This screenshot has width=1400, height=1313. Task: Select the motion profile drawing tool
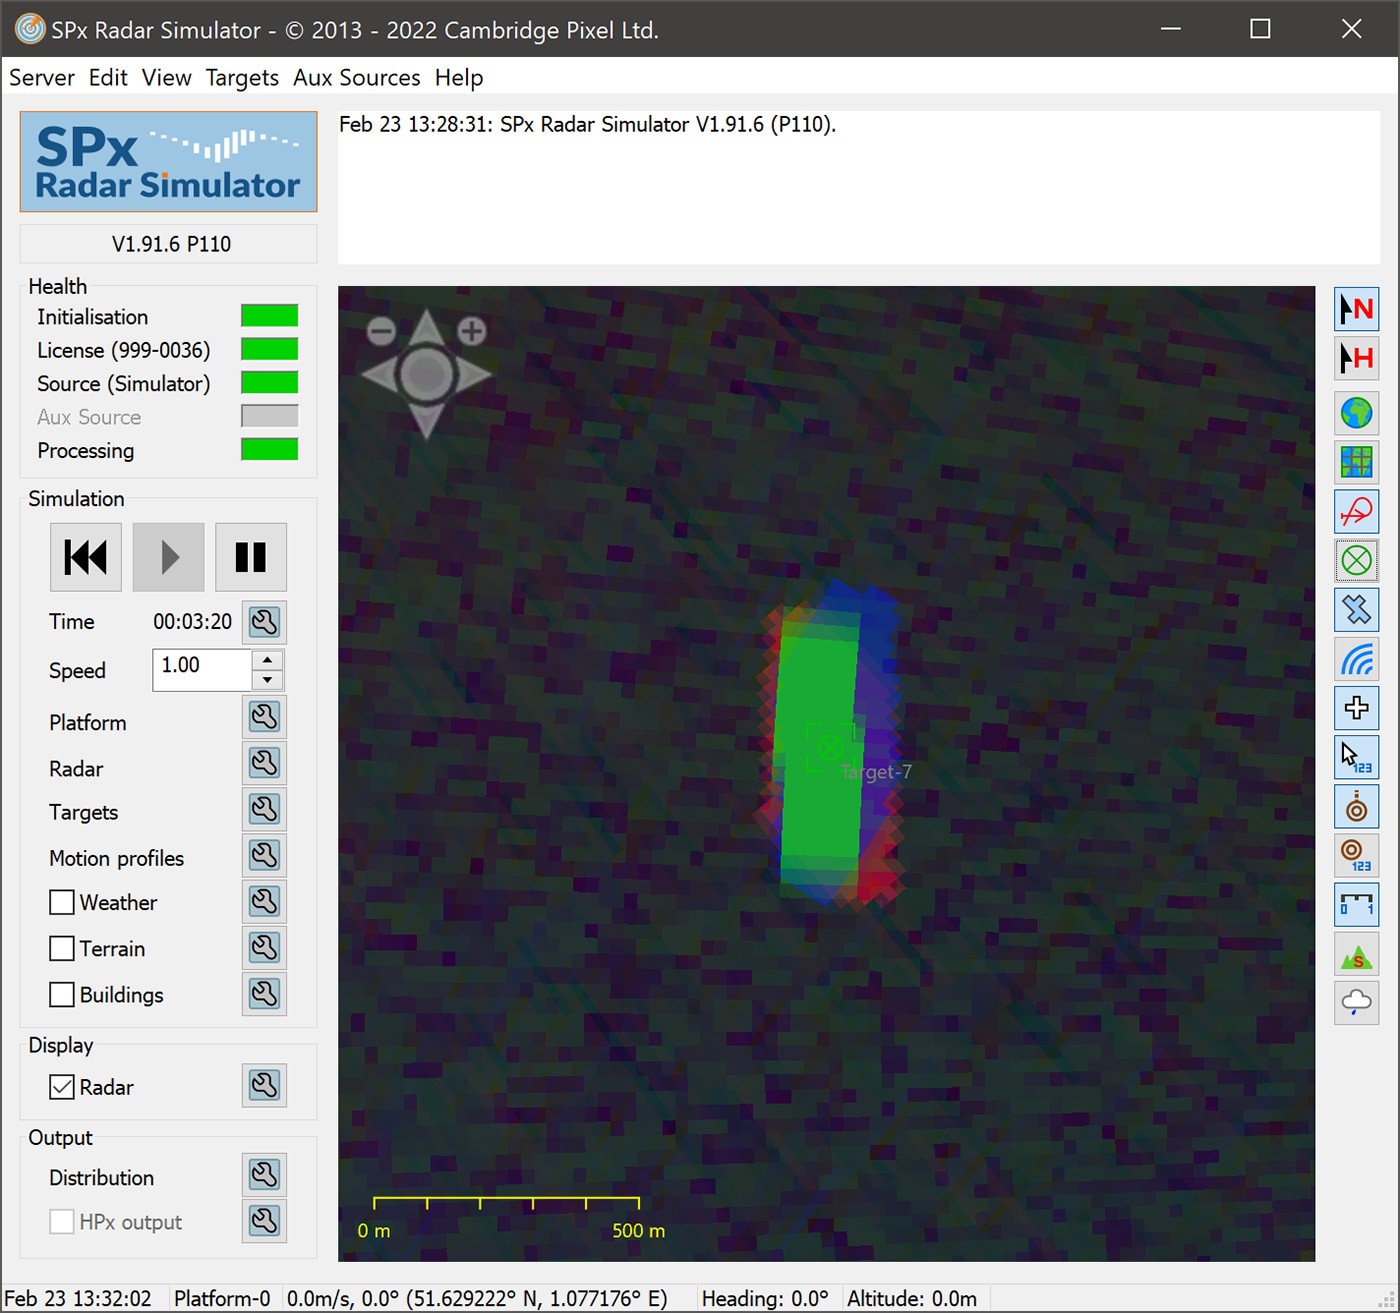(x=1356, y=511)
